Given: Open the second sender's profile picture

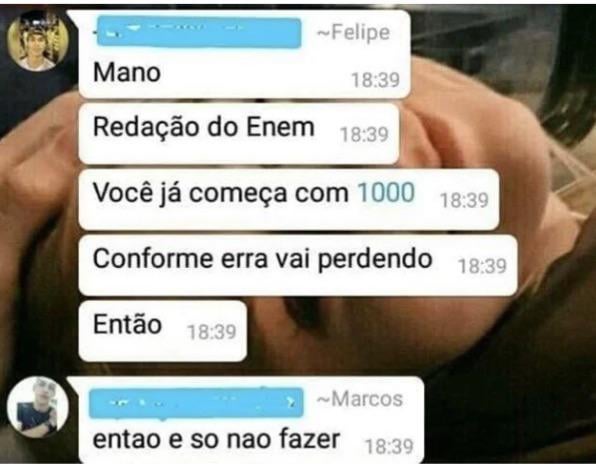Looking at the screenshot, I should pos(38,408).
